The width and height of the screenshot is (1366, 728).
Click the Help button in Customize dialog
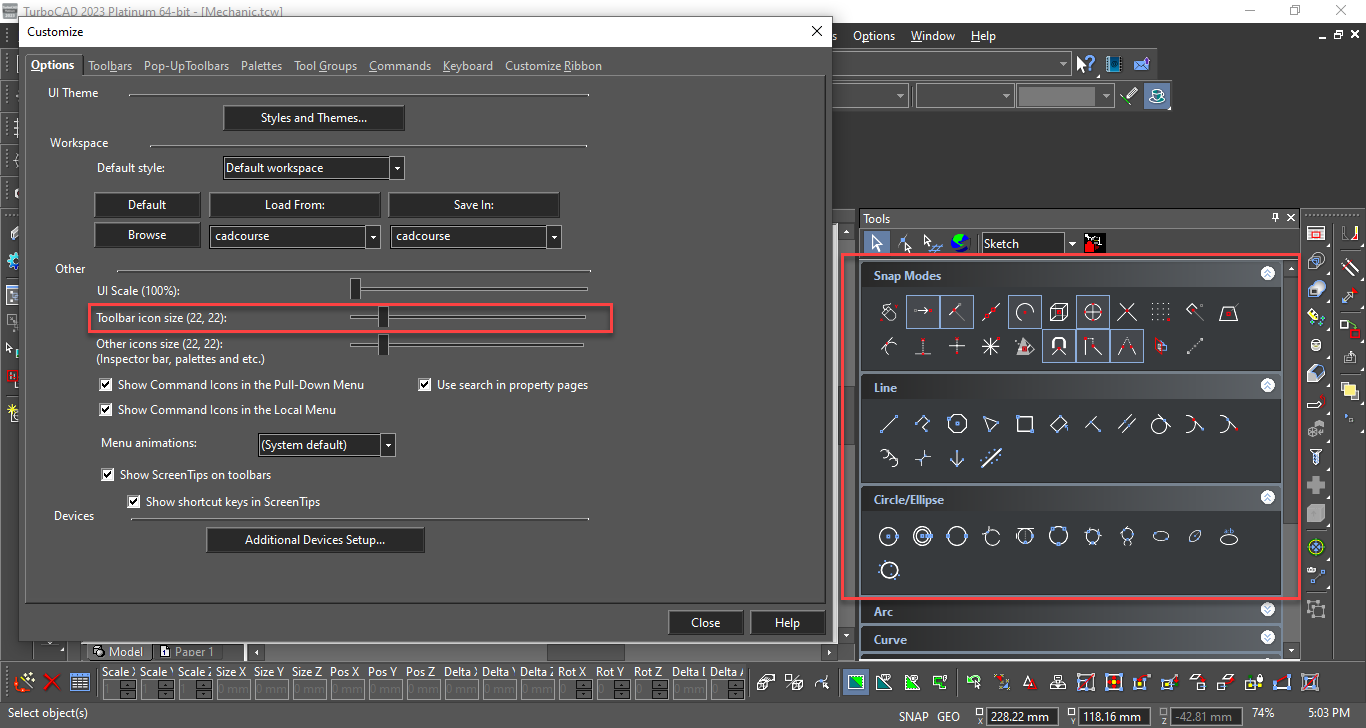(x=787, y=623)
